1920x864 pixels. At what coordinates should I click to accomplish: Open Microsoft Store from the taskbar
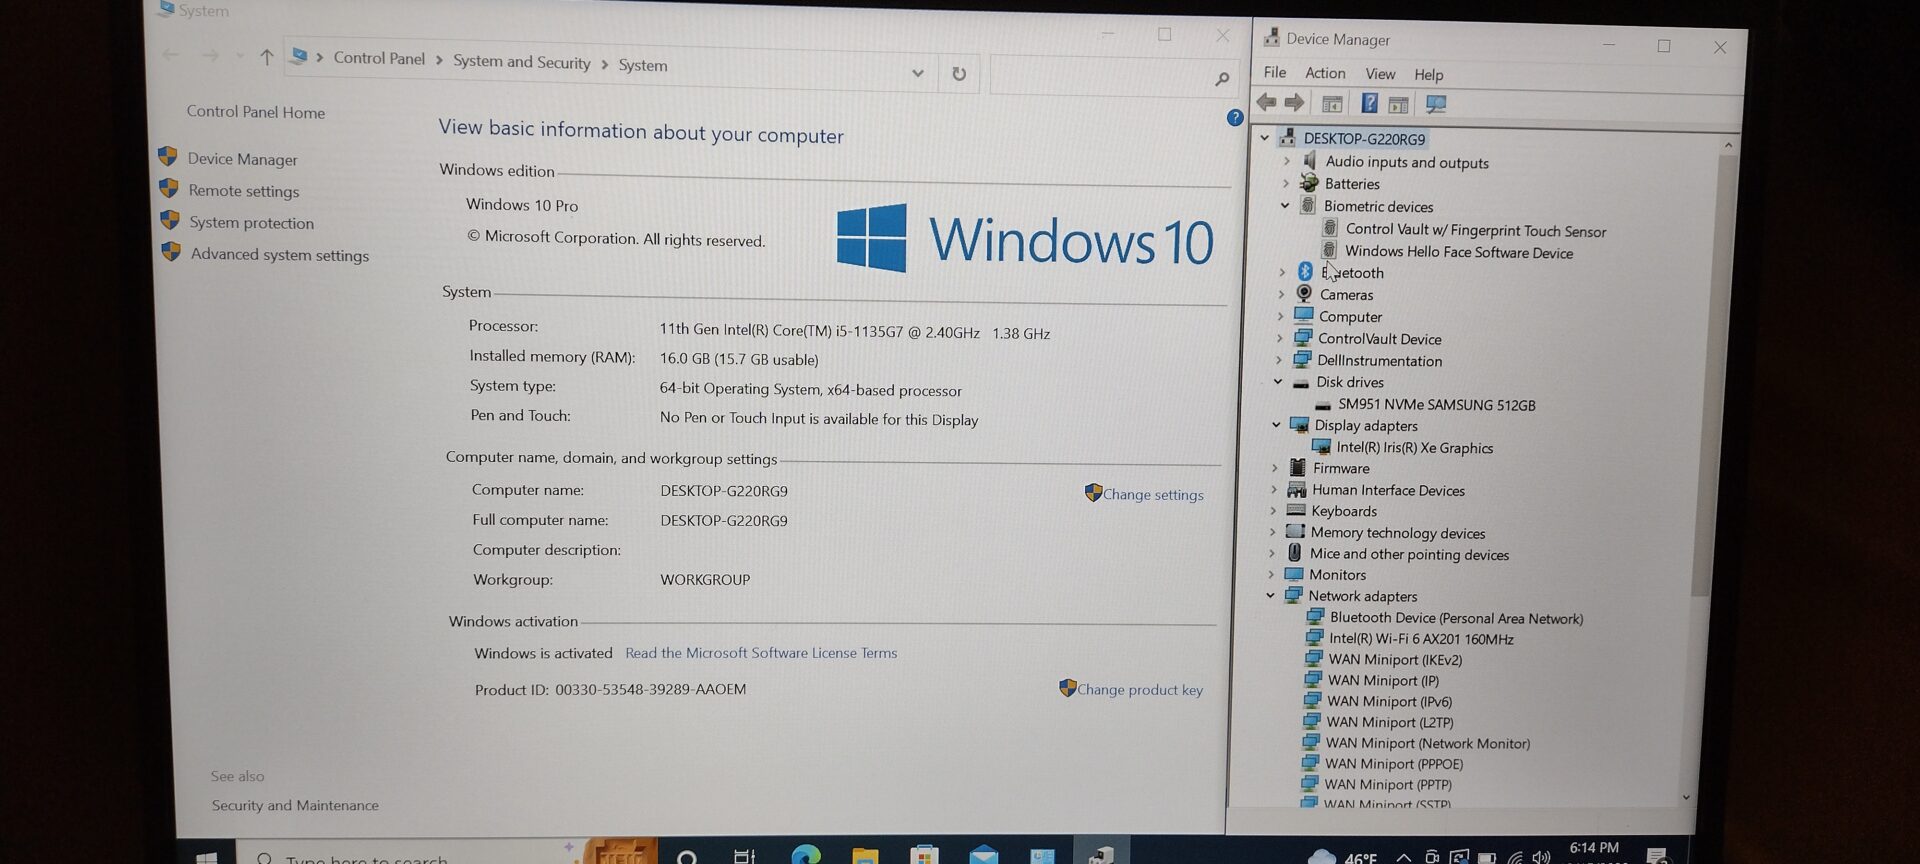coord(925,856)
